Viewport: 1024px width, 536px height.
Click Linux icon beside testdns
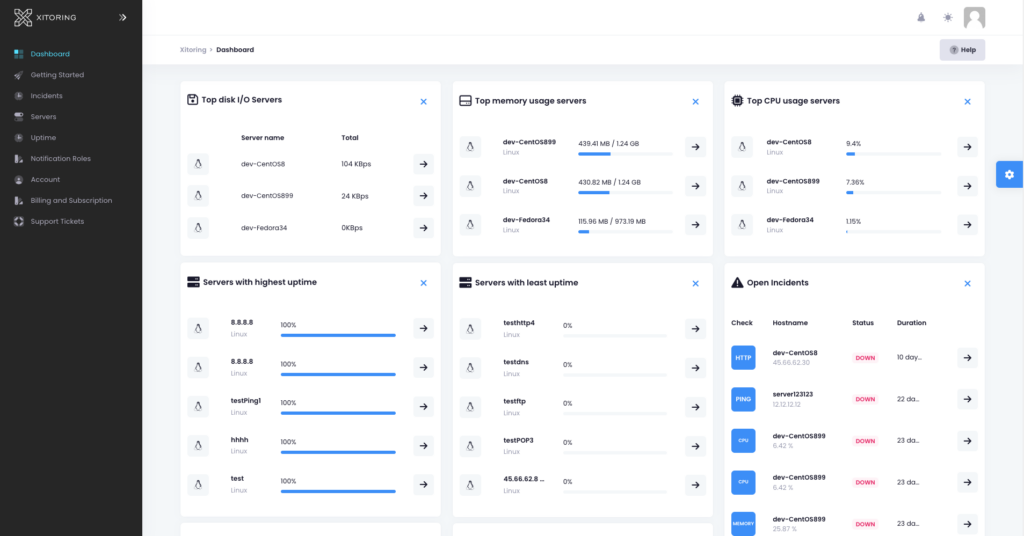tap(470, 368)
